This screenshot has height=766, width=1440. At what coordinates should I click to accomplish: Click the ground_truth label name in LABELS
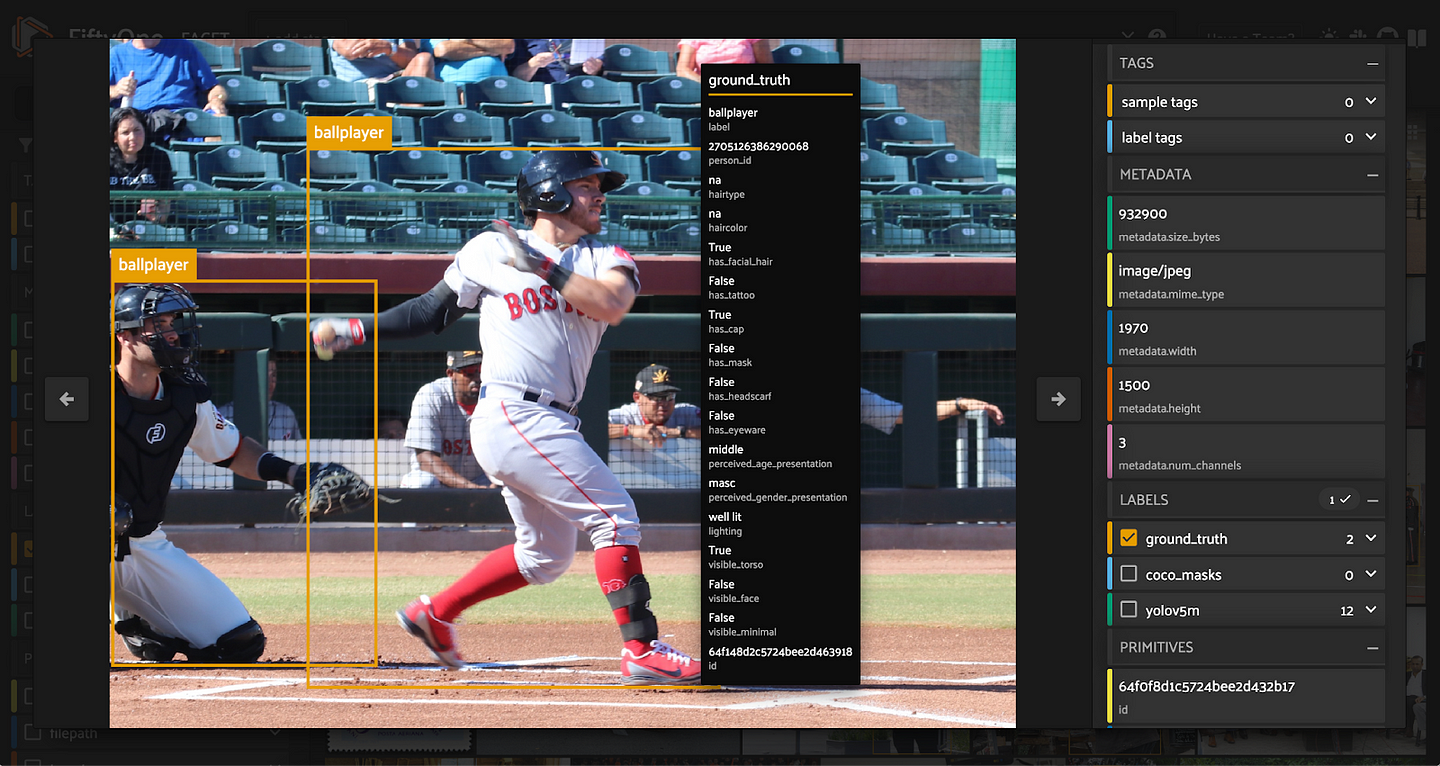click(1186, 539)
